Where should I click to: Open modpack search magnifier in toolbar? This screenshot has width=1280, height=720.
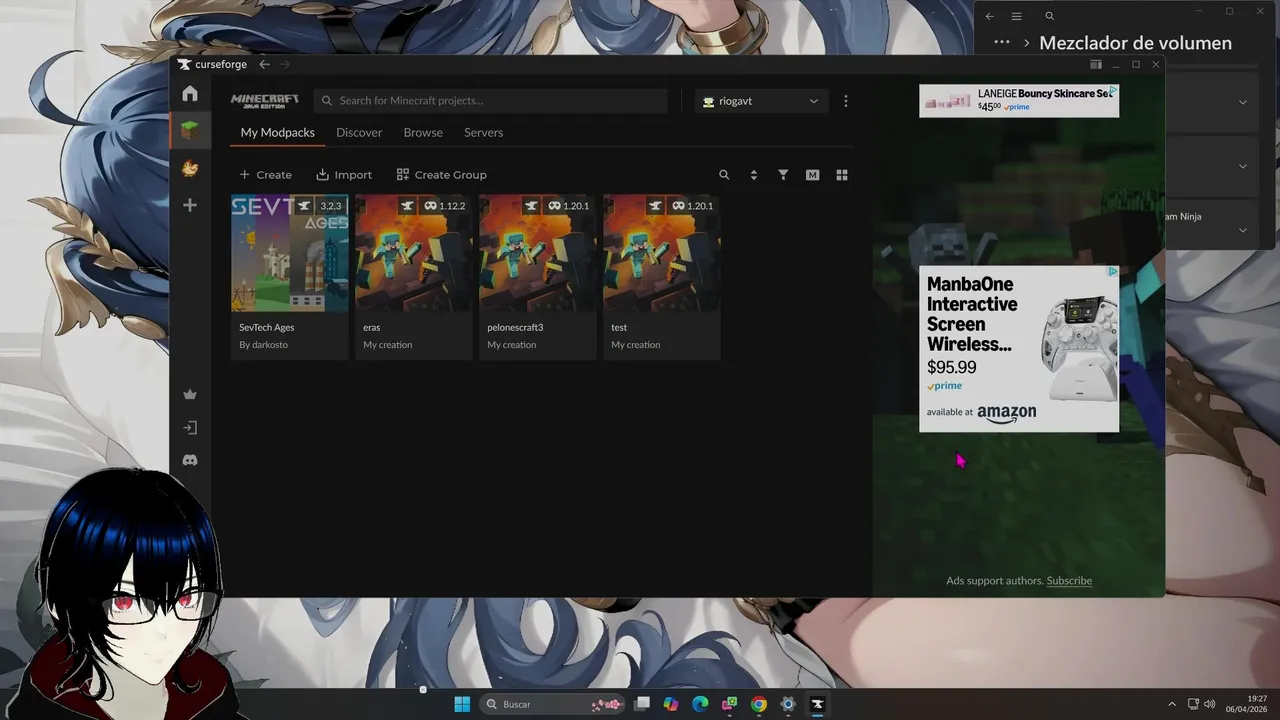coord(724,174)
